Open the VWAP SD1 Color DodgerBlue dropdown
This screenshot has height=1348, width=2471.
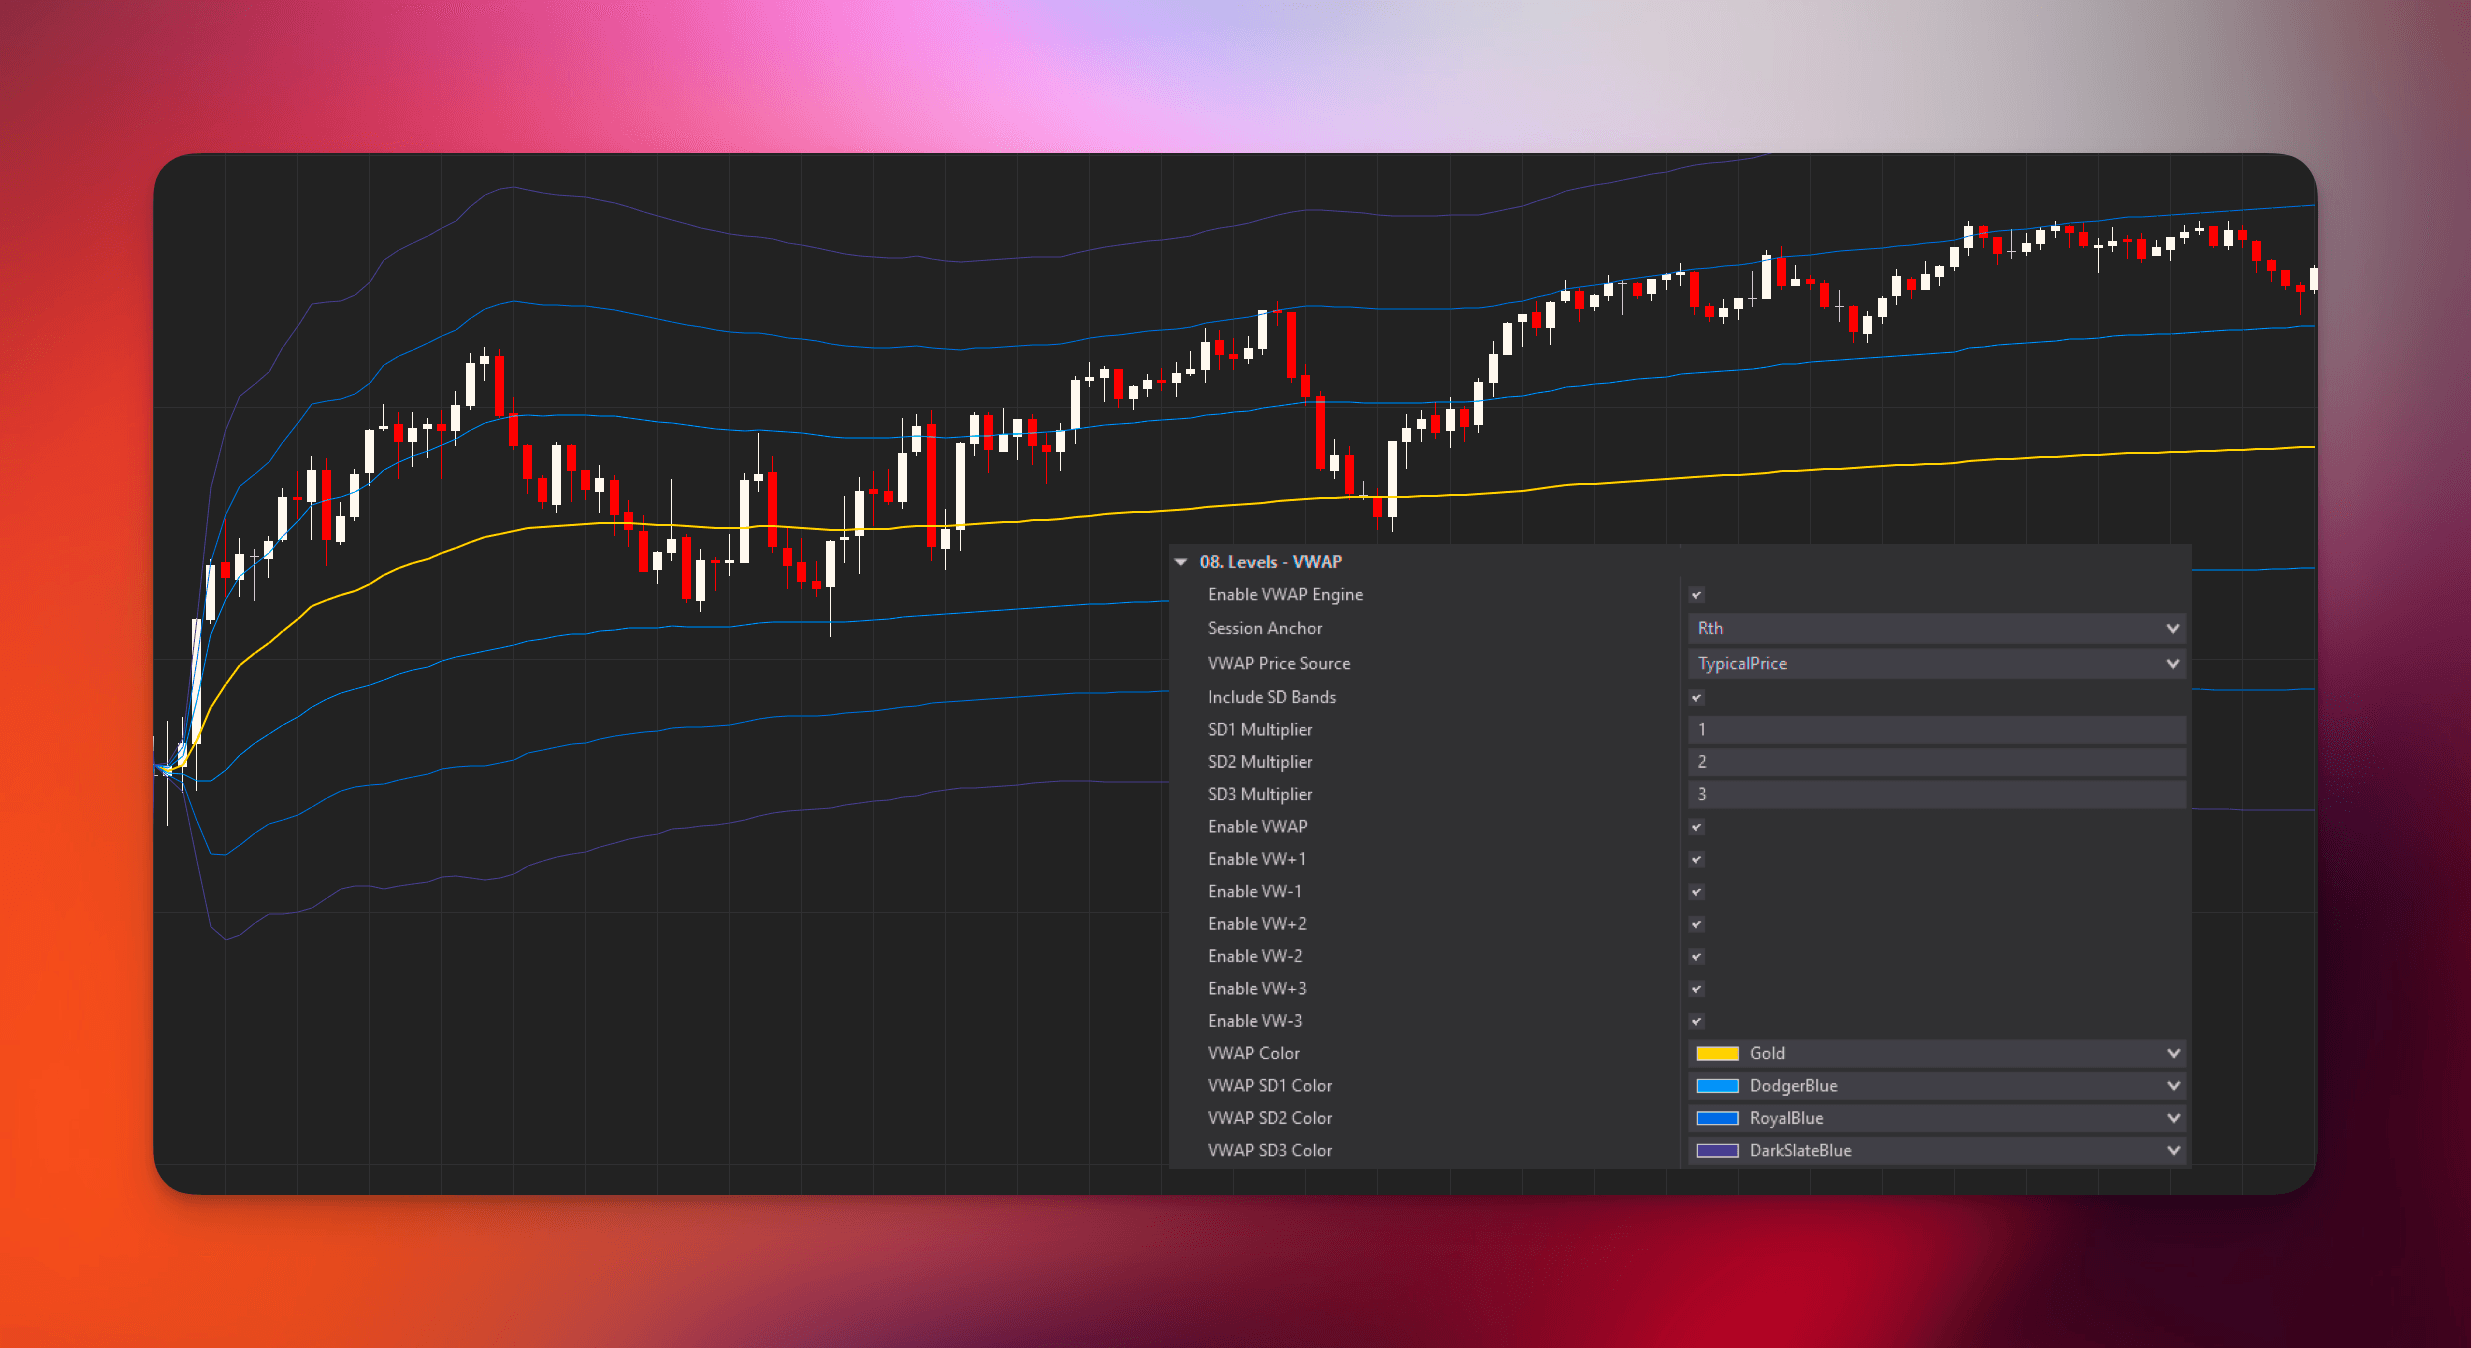[2172, 1086]
